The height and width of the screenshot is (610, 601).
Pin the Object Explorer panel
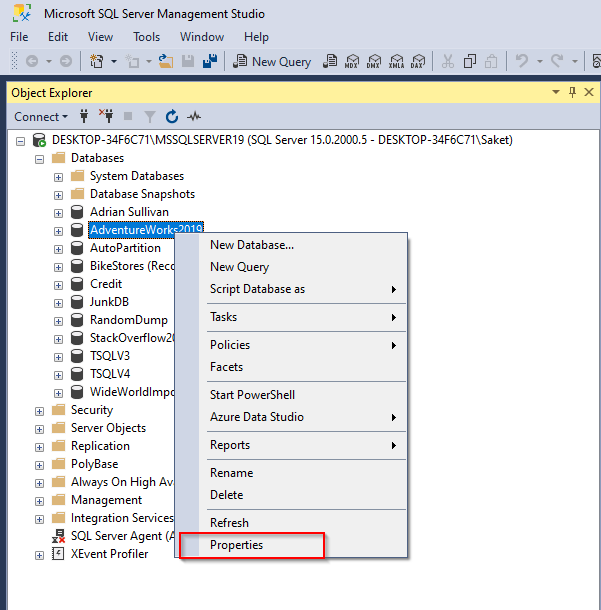pyautogui.click(x=572, y=92)
